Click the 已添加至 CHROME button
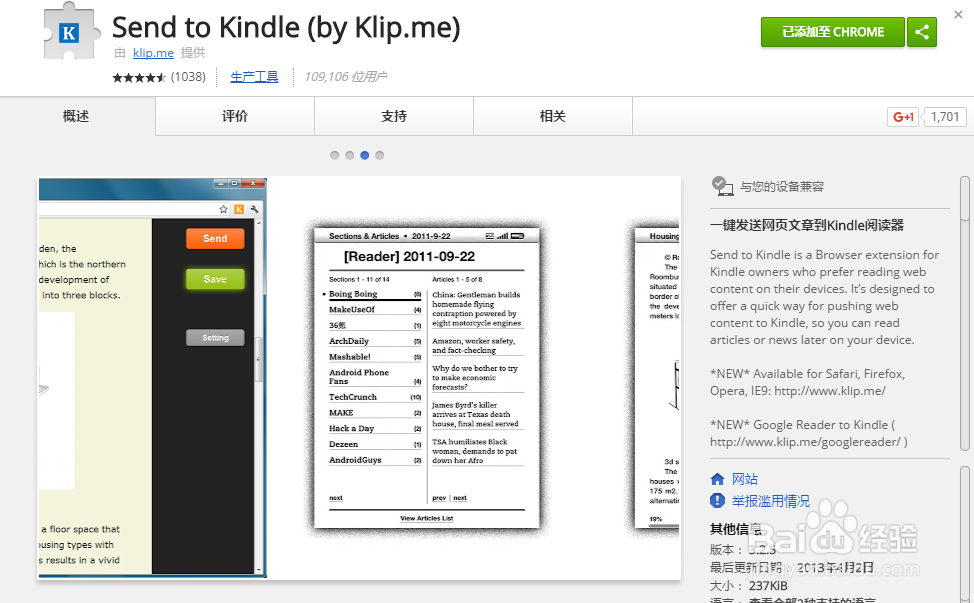 (x=832, y=32)
